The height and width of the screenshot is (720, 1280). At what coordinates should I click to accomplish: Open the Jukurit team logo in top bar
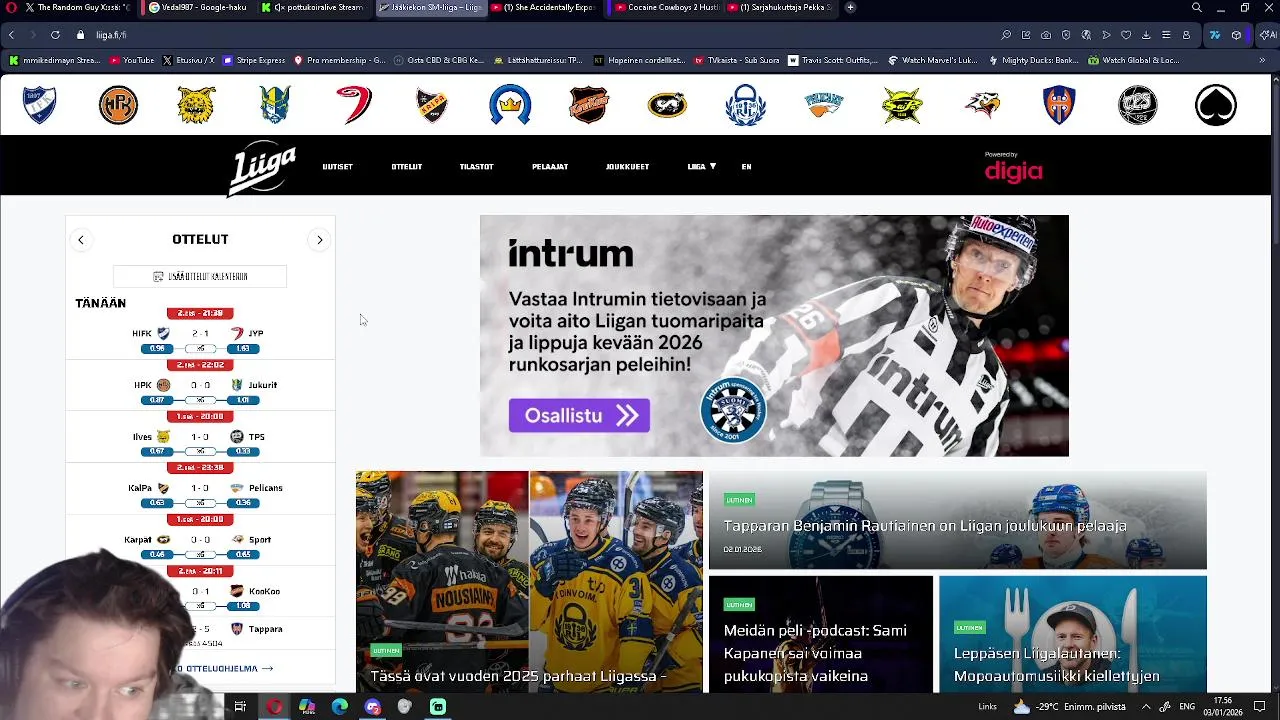coord(274,105)
